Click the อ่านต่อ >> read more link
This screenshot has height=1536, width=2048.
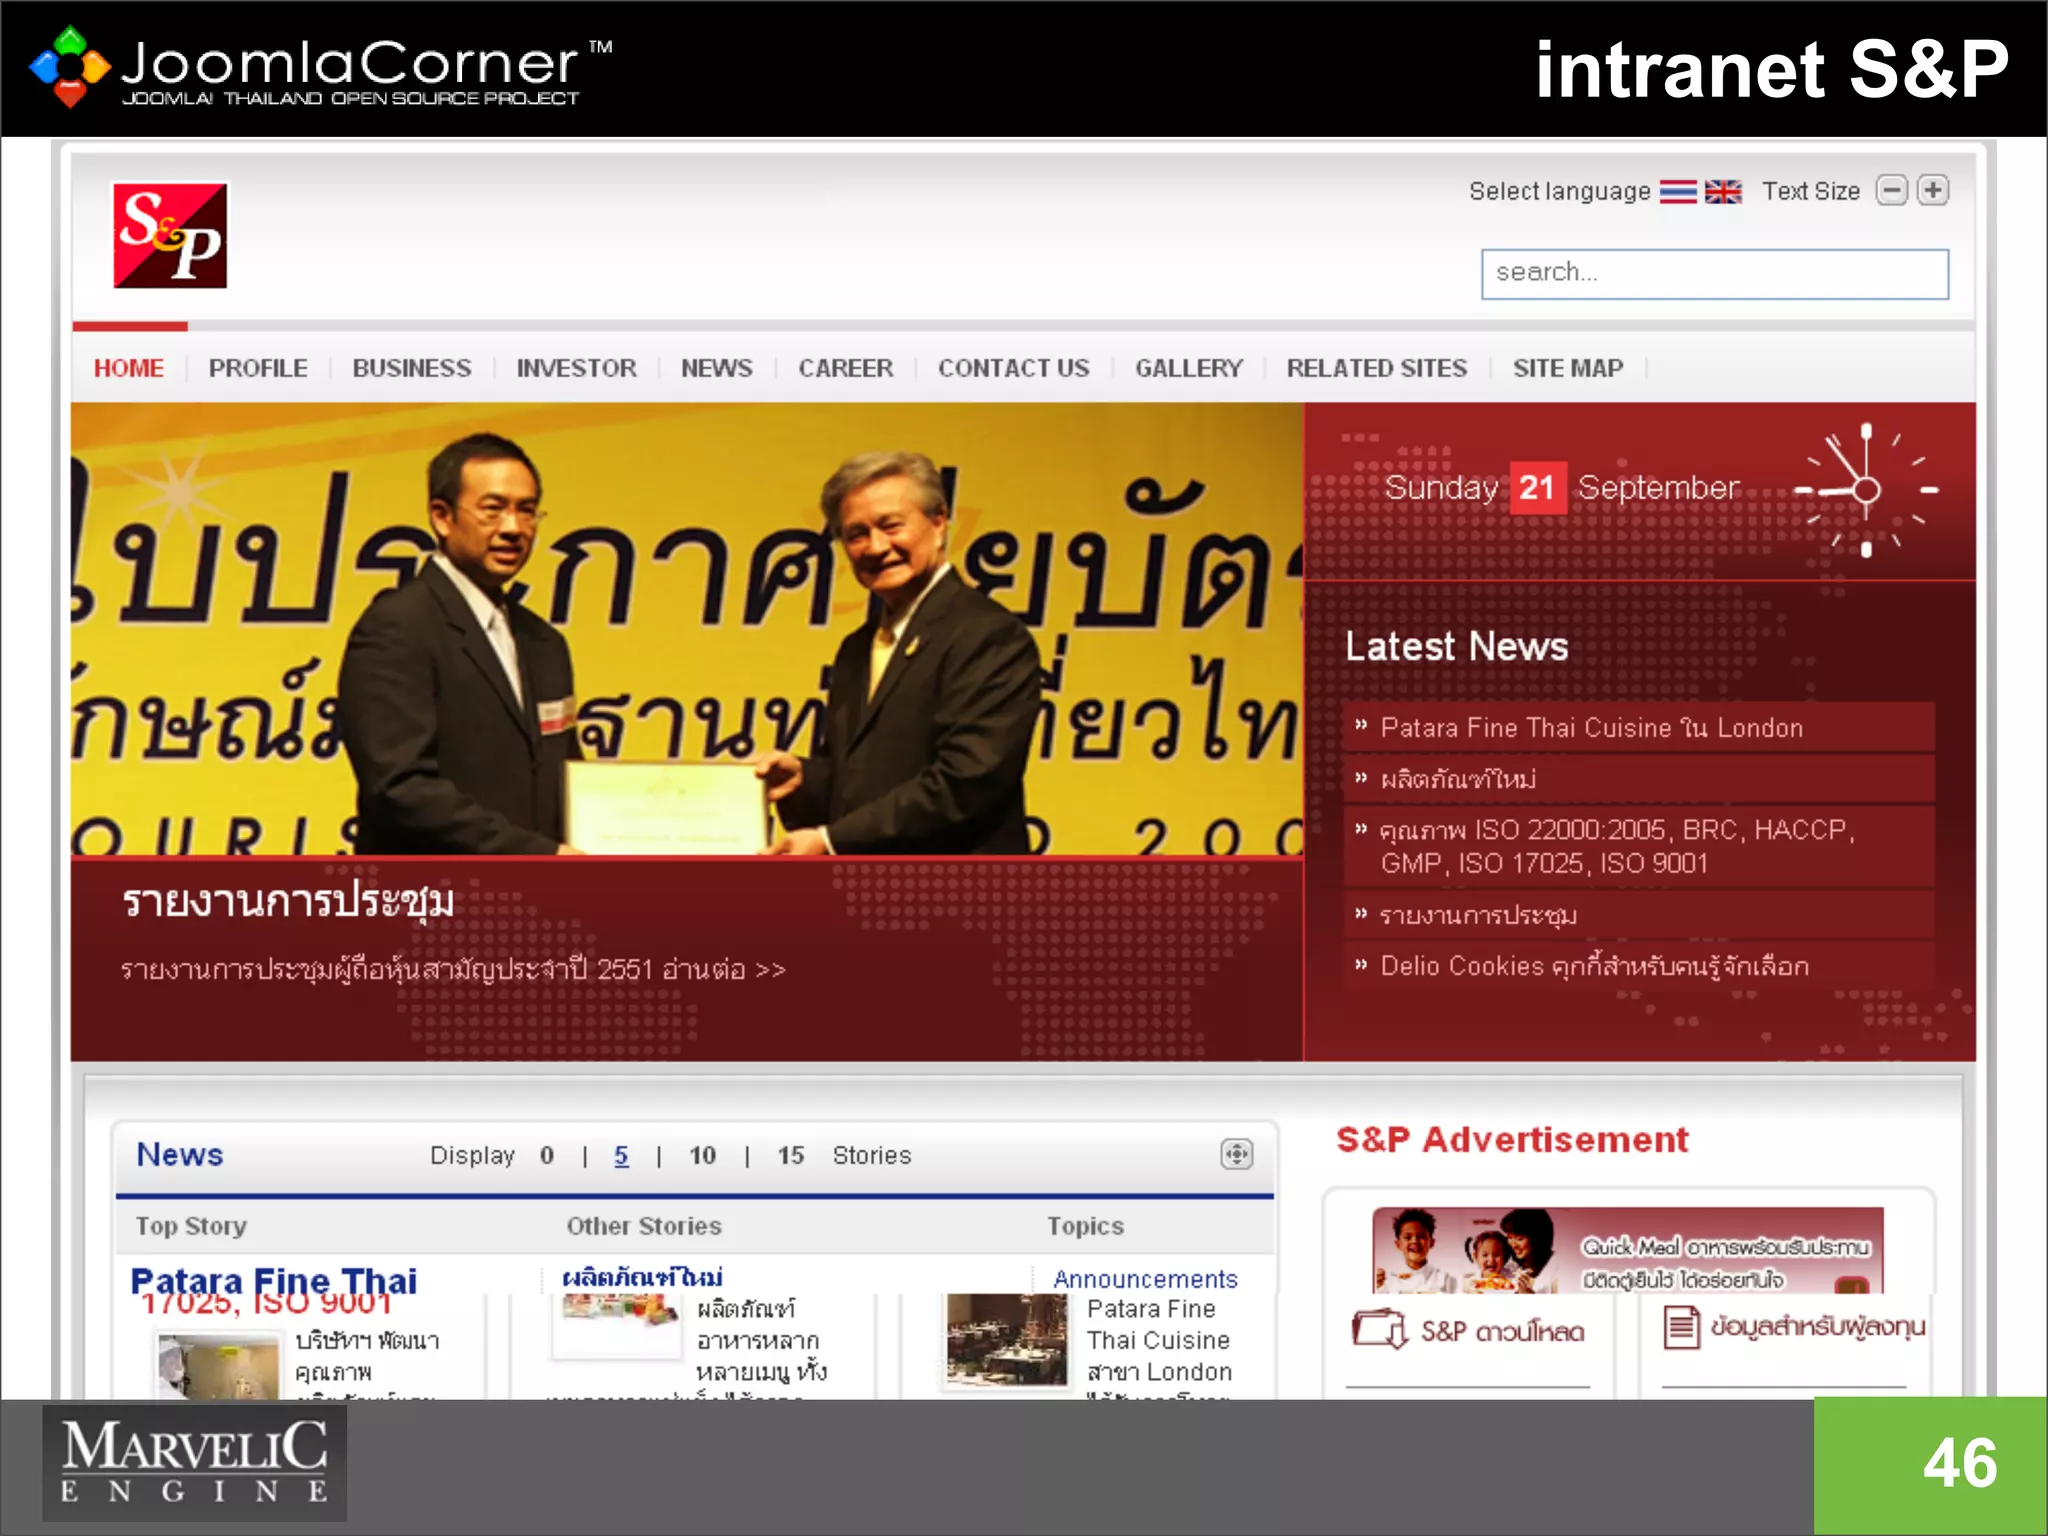724,969
